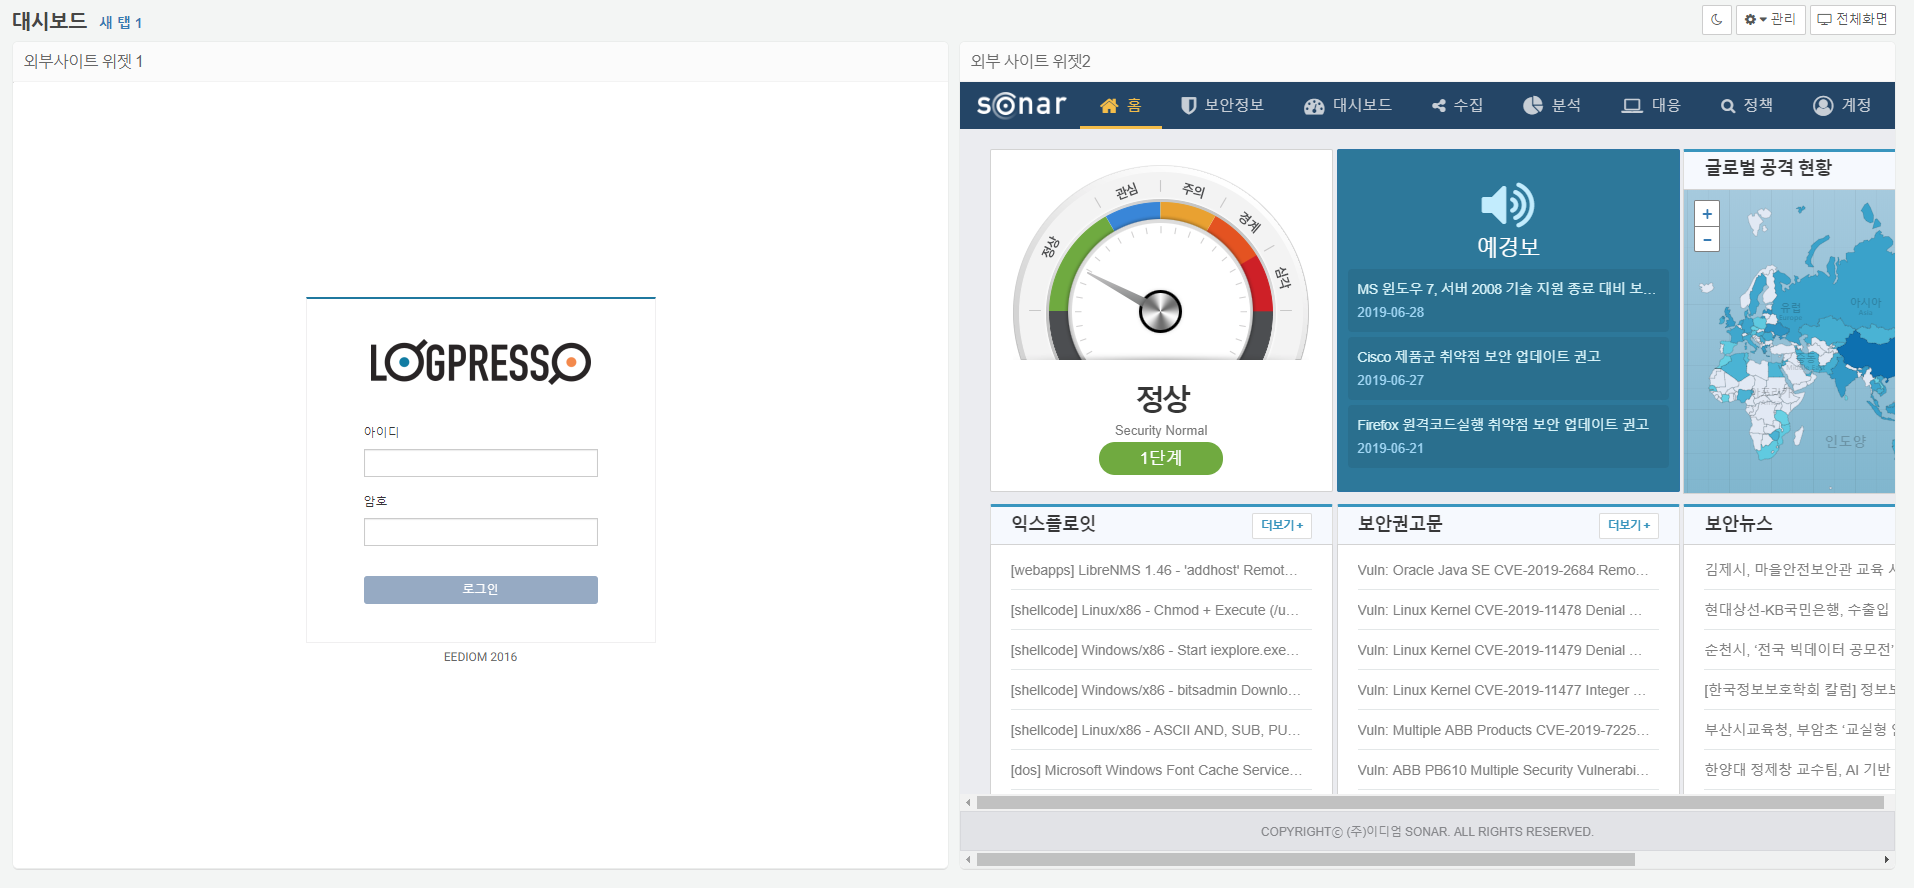Open Firefox 원격코드실행 취약점 alert
The image size is (1914, 888).
[1508, 436]
